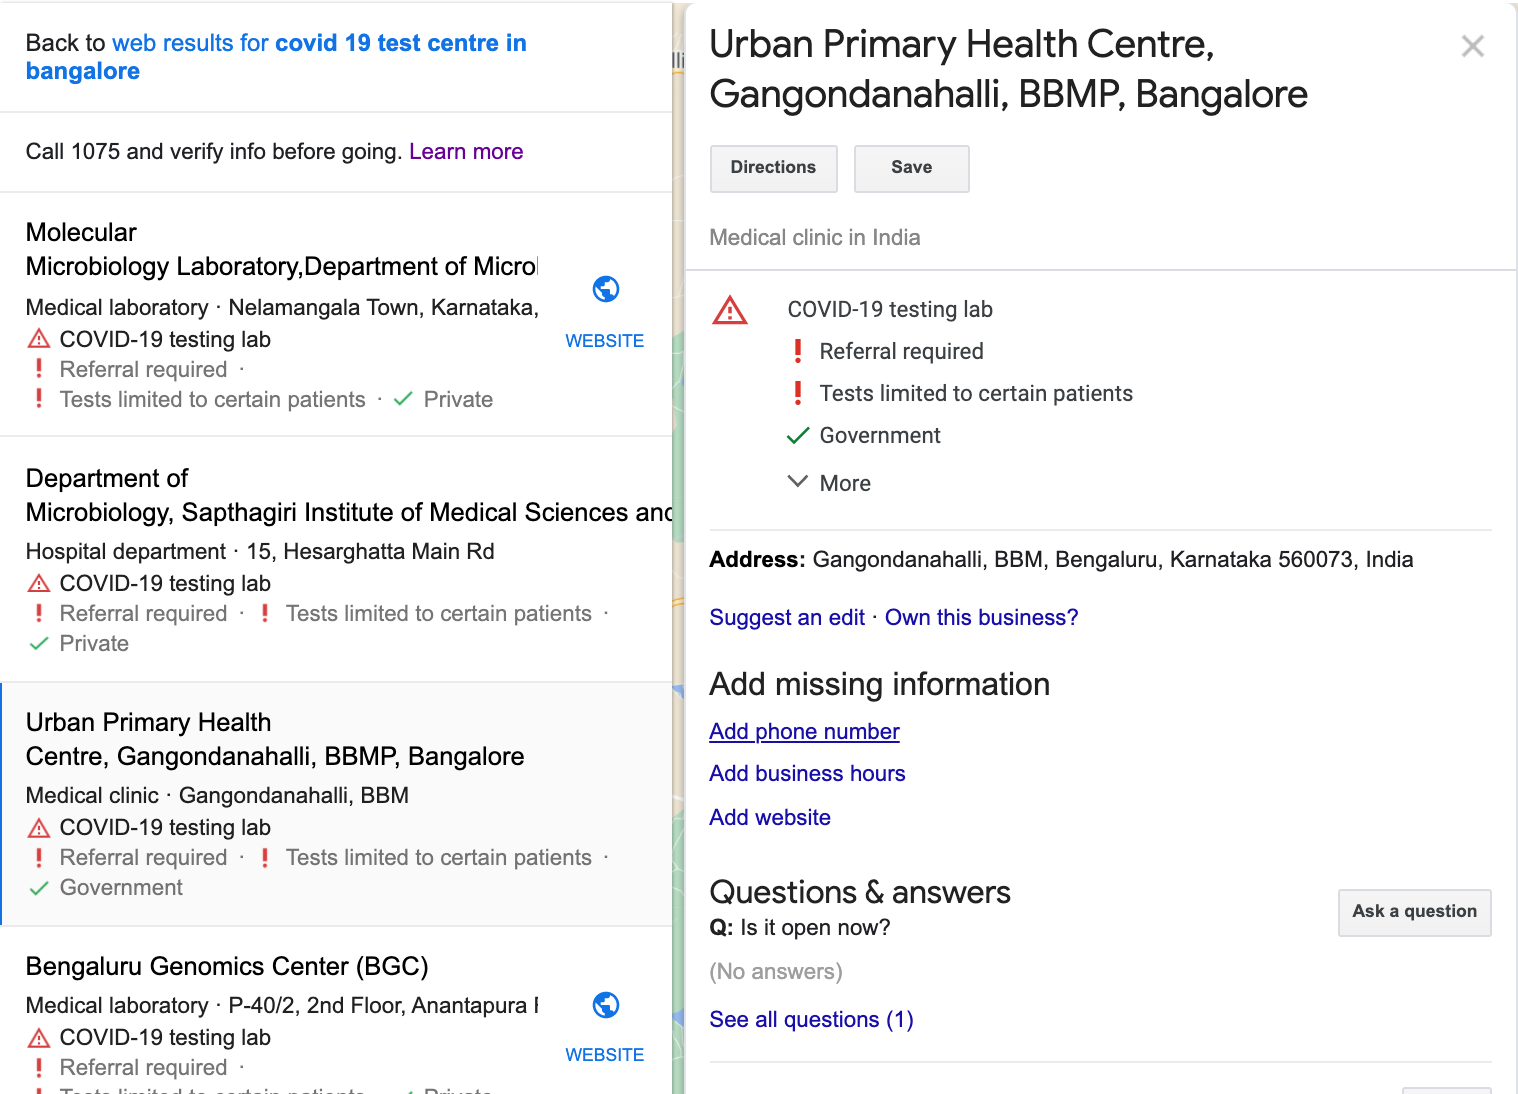The height and width of the screenshot is (1094, 1518).
Task: Open Department of Microbiology, Sapthagiri Institute listing
Action: click(x=348, y=495)
